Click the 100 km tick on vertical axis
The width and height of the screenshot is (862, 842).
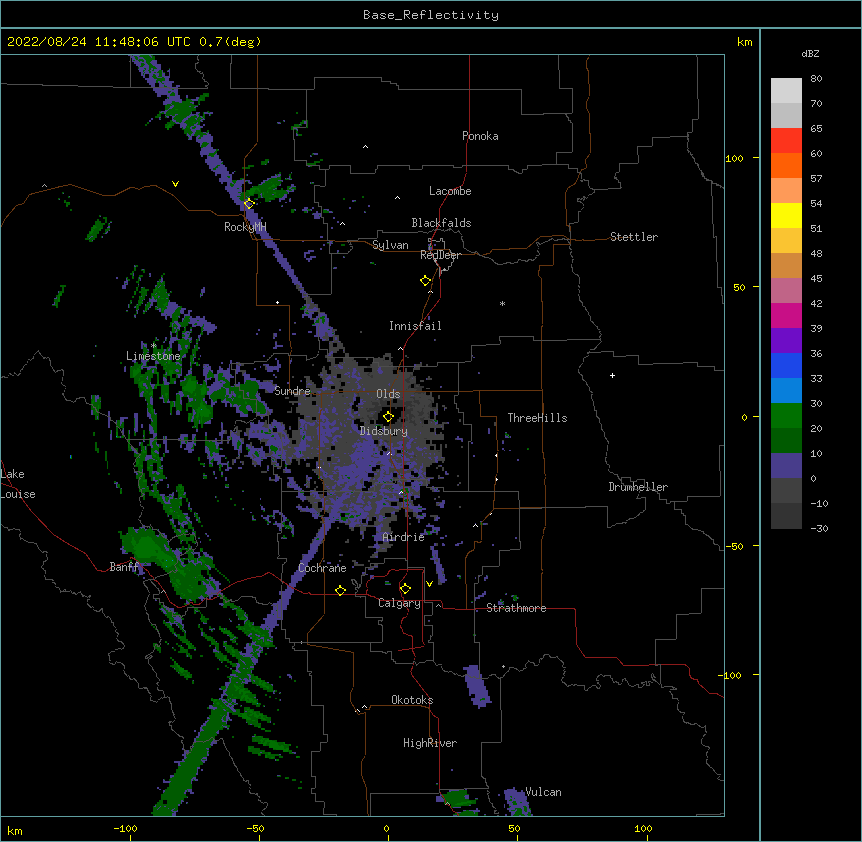pos(734,158)
